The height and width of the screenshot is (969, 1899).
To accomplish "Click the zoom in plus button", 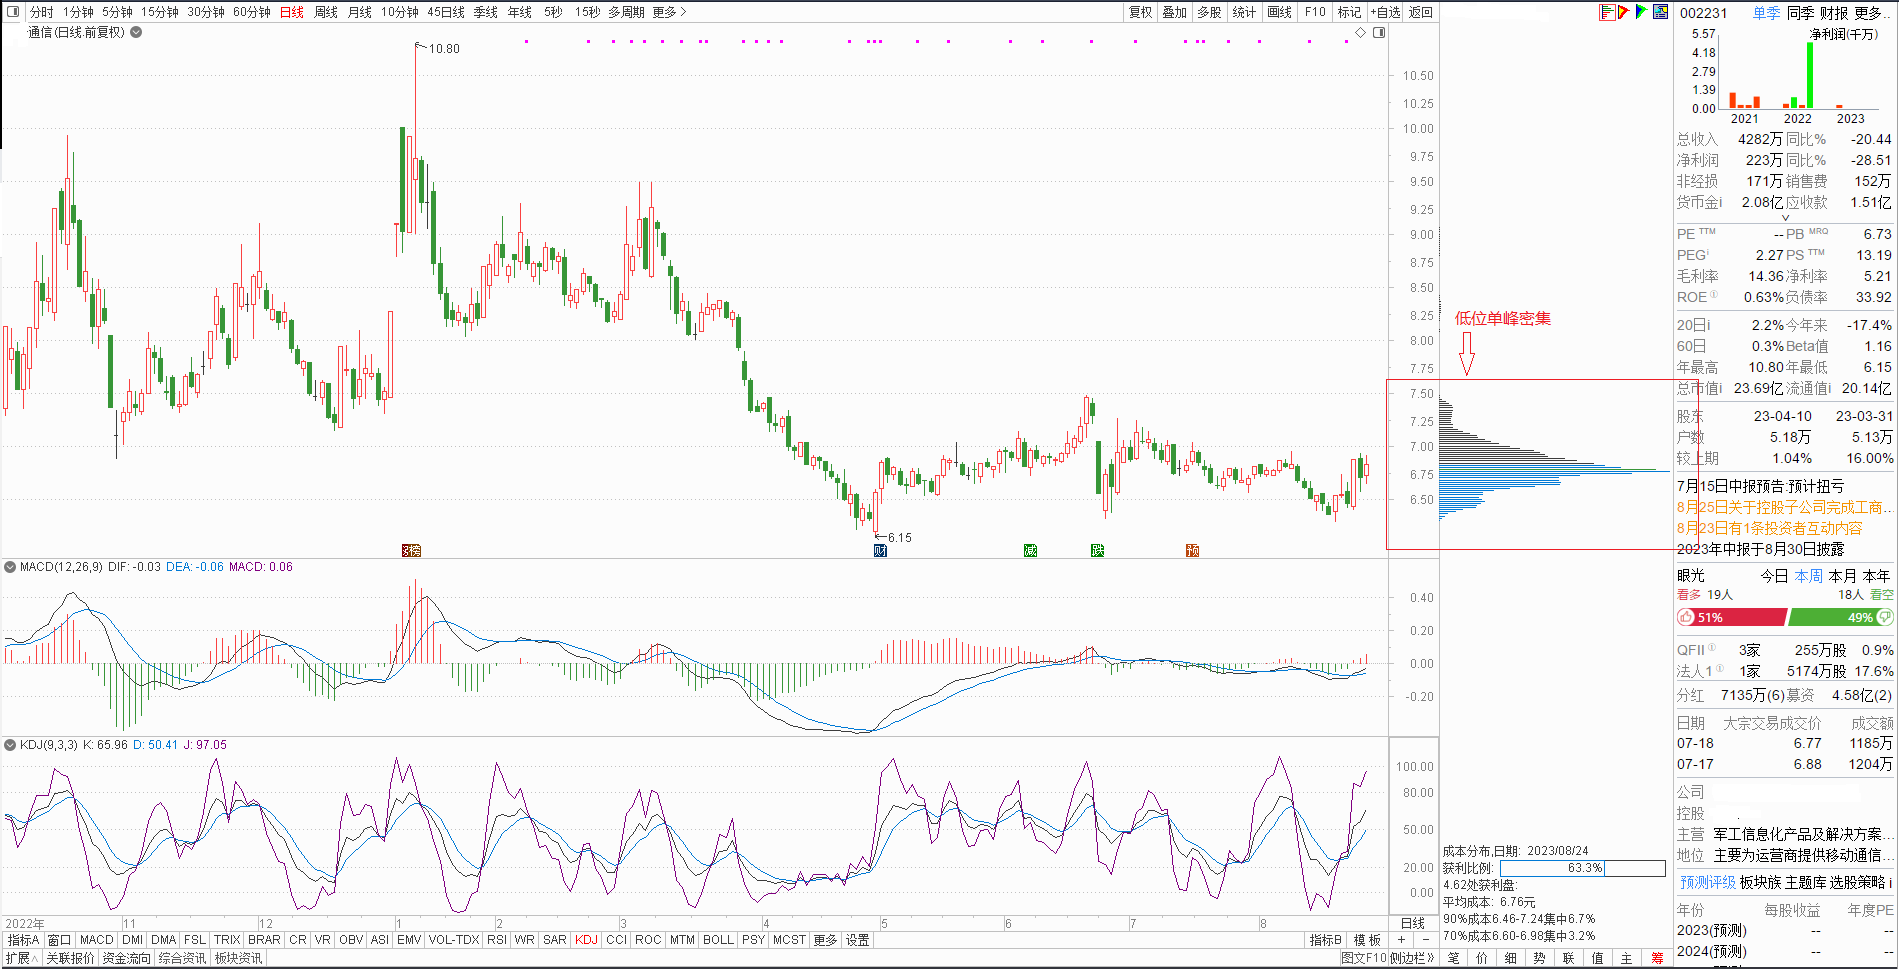I will [x=1401, y=940].
